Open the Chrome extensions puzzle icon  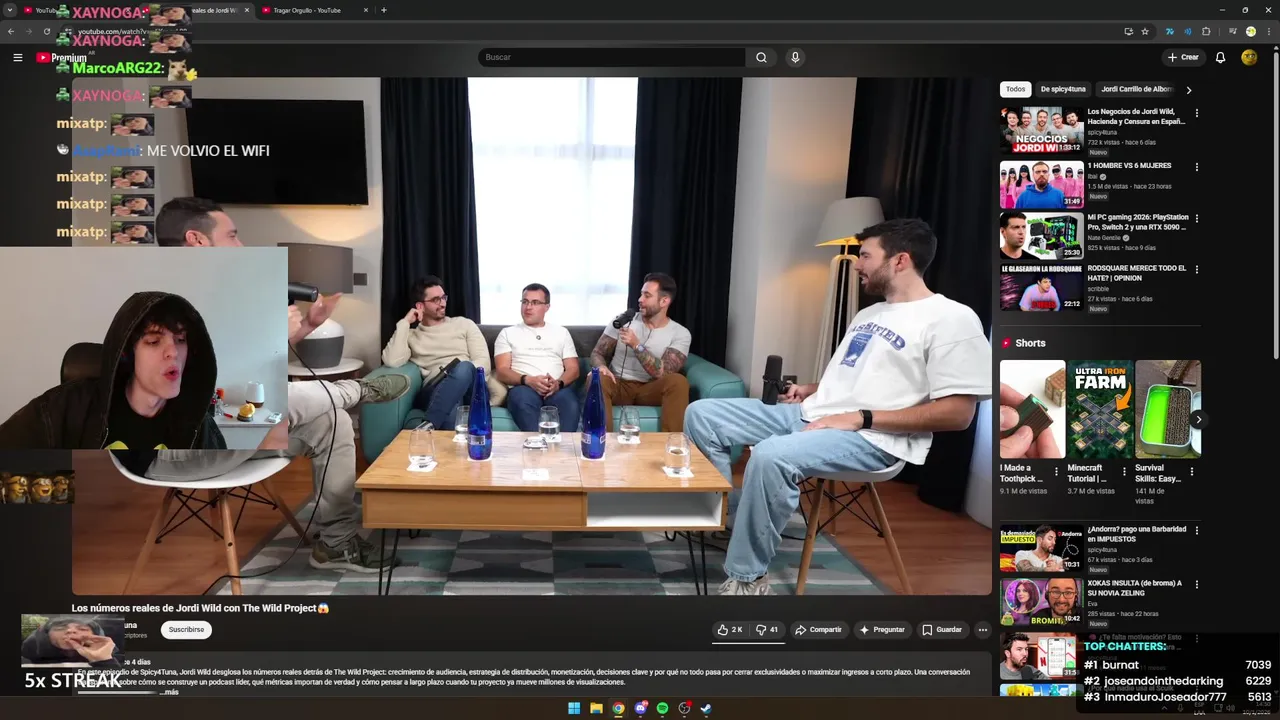[x=1206, y=31]
